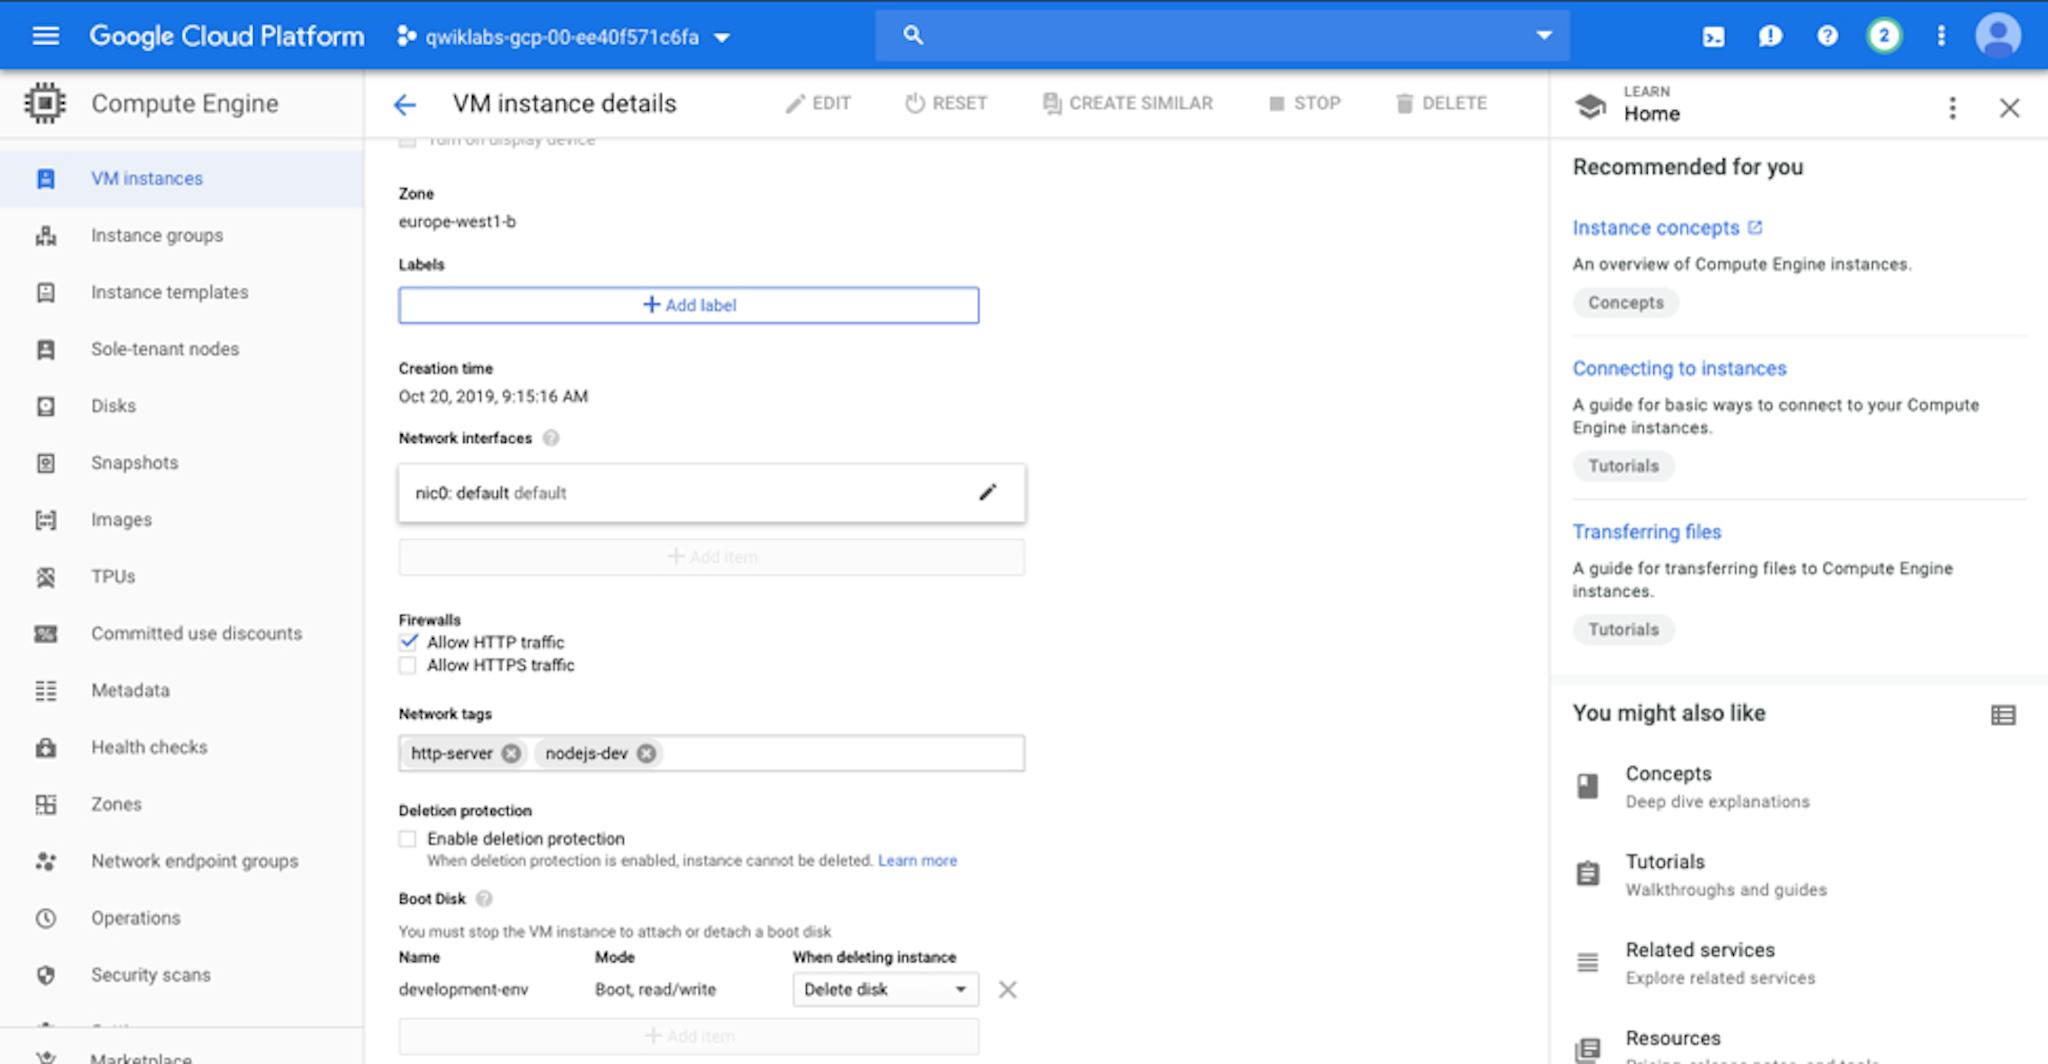Screen dimensions: 2048x1064
Task: Click the search input field
Action: [1222, 35]
